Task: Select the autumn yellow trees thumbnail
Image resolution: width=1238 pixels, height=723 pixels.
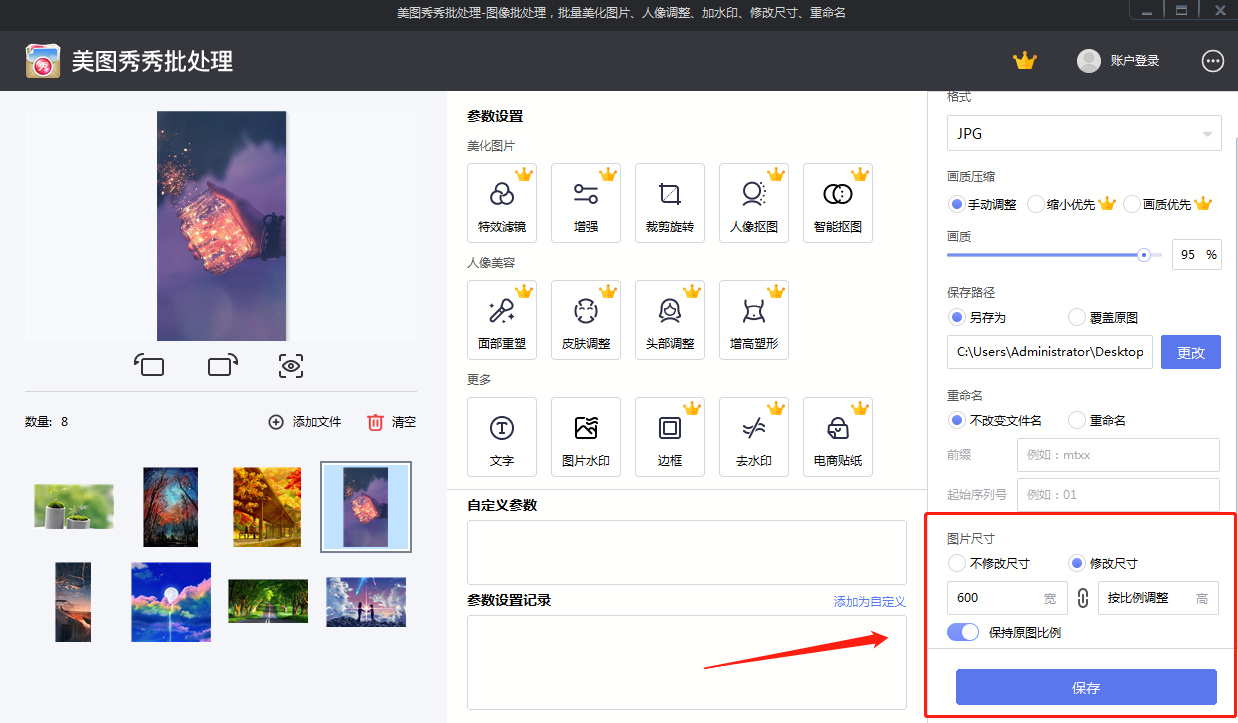Action: (x=267, y=506)
